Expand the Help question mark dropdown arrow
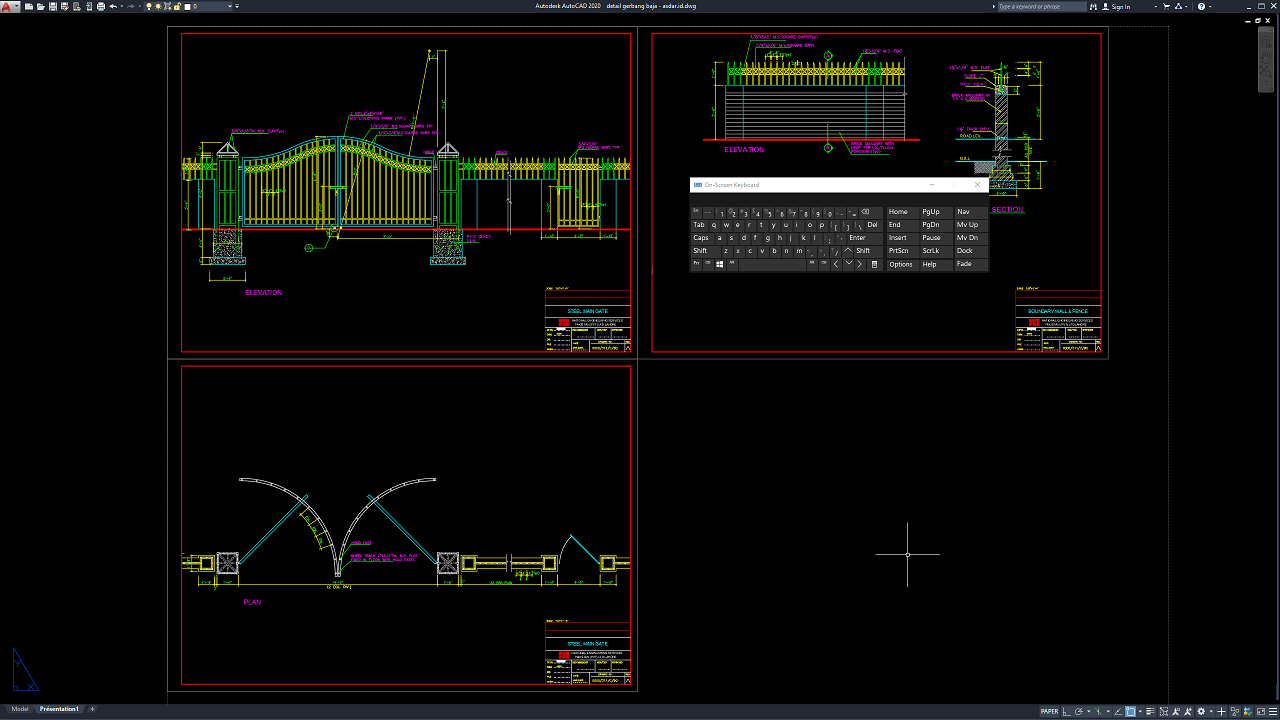 click(x=1210, y=6)
